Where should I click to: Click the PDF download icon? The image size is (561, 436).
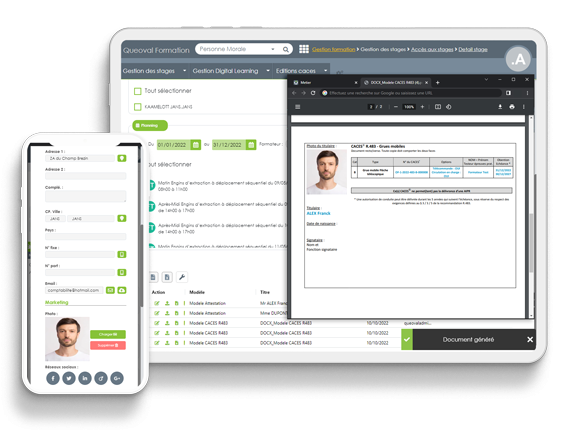point(500,107)
